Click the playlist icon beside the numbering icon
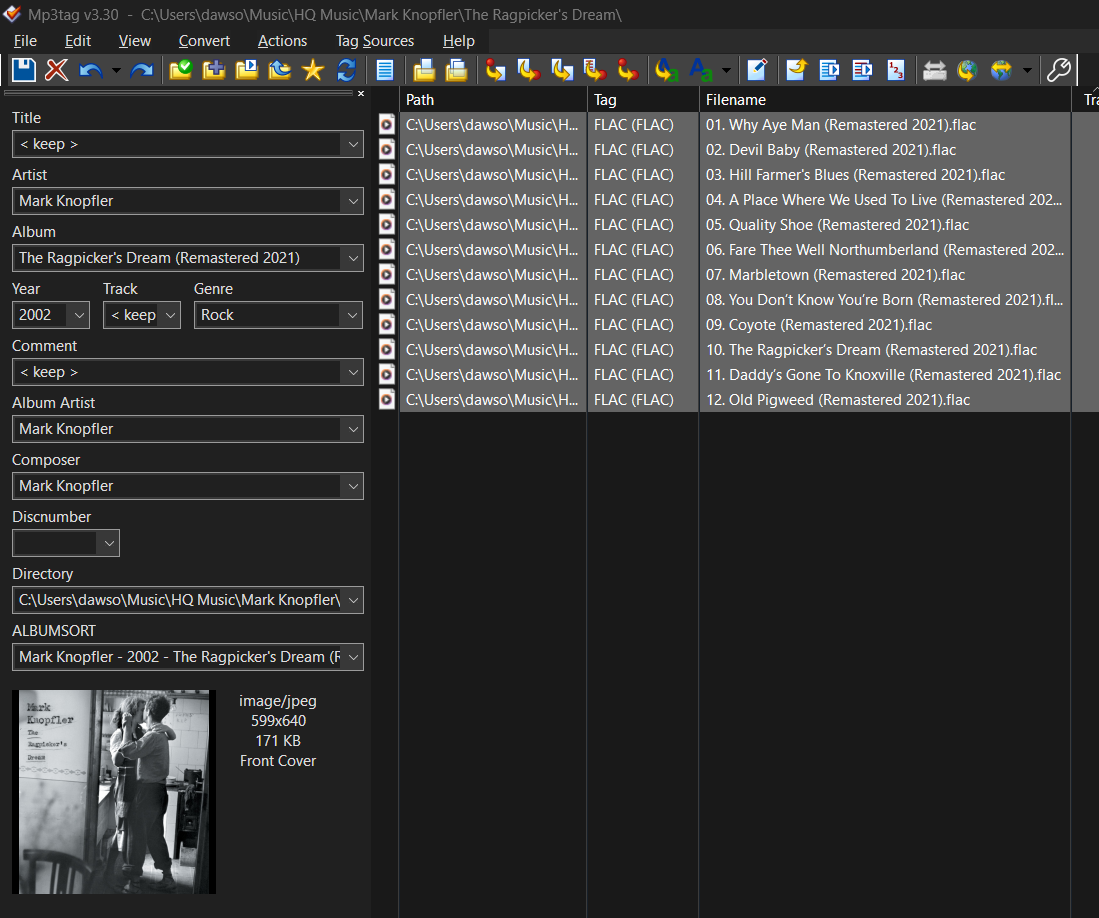The image size is (1099, 918). tap(862, 70)
